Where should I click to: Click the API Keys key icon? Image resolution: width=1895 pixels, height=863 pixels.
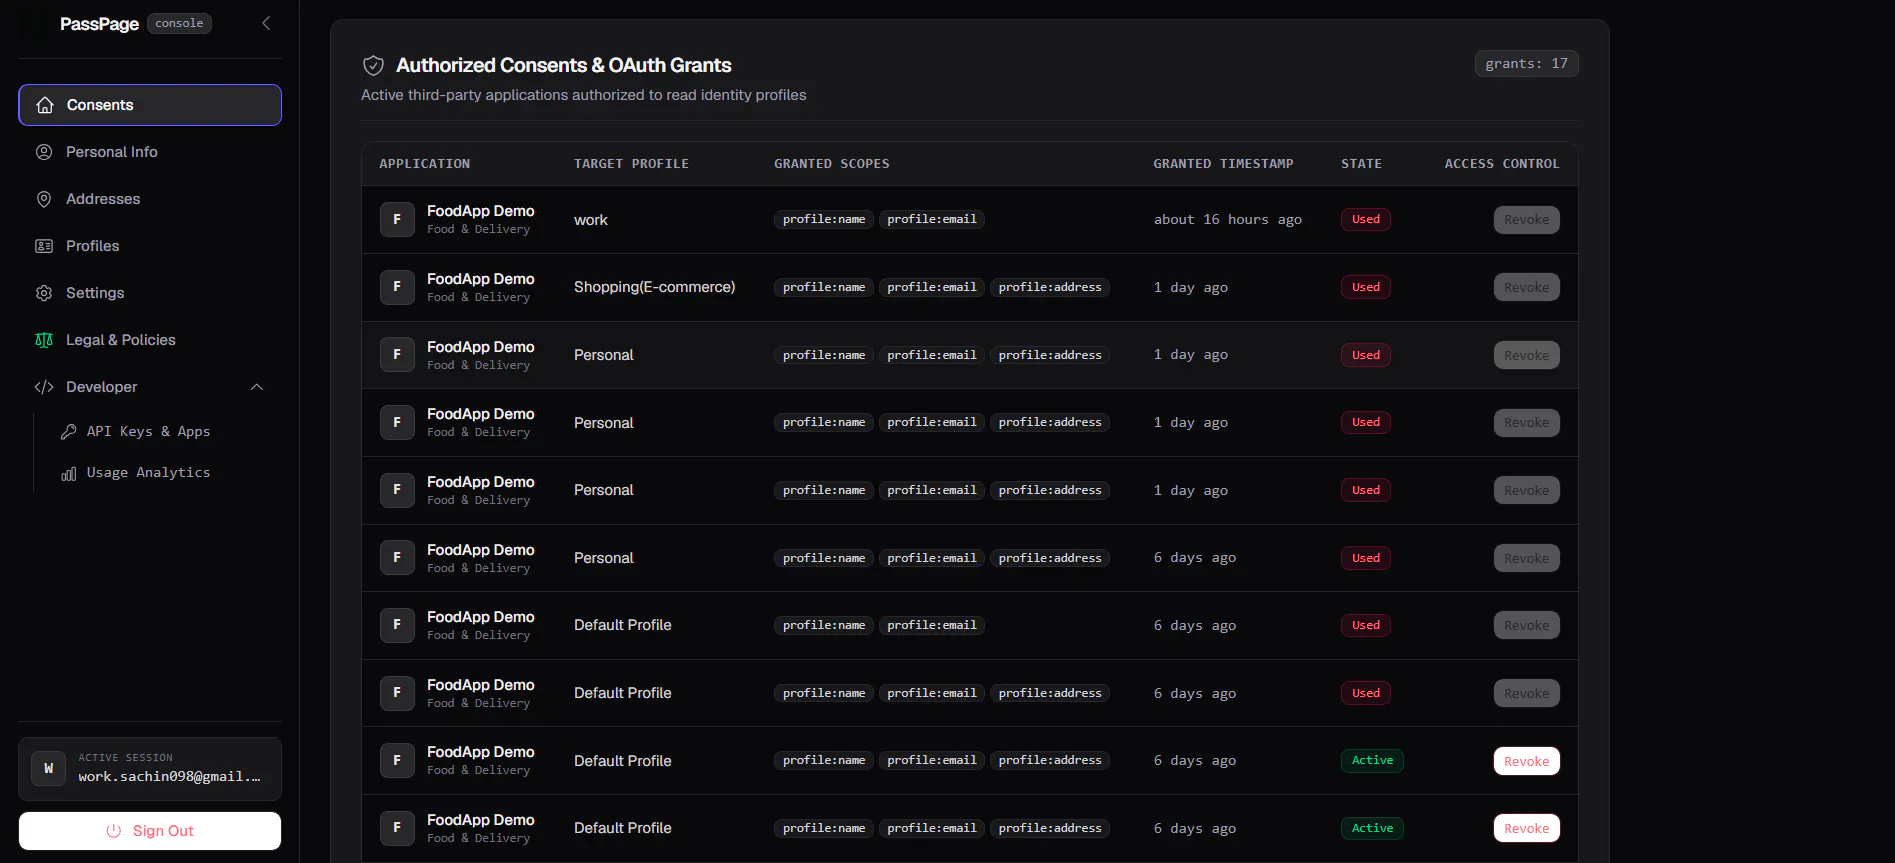69,432
